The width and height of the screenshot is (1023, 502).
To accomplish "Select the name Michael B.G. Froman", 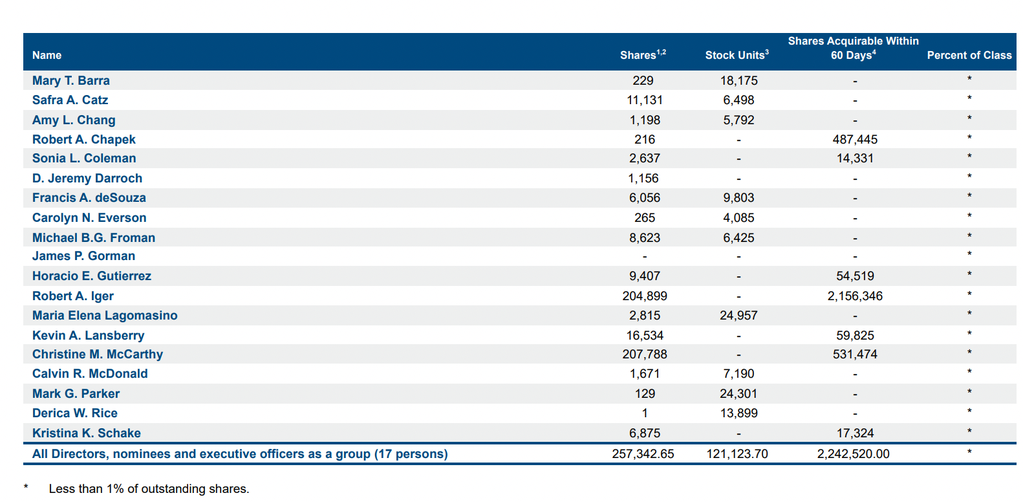I will (93, 238).
